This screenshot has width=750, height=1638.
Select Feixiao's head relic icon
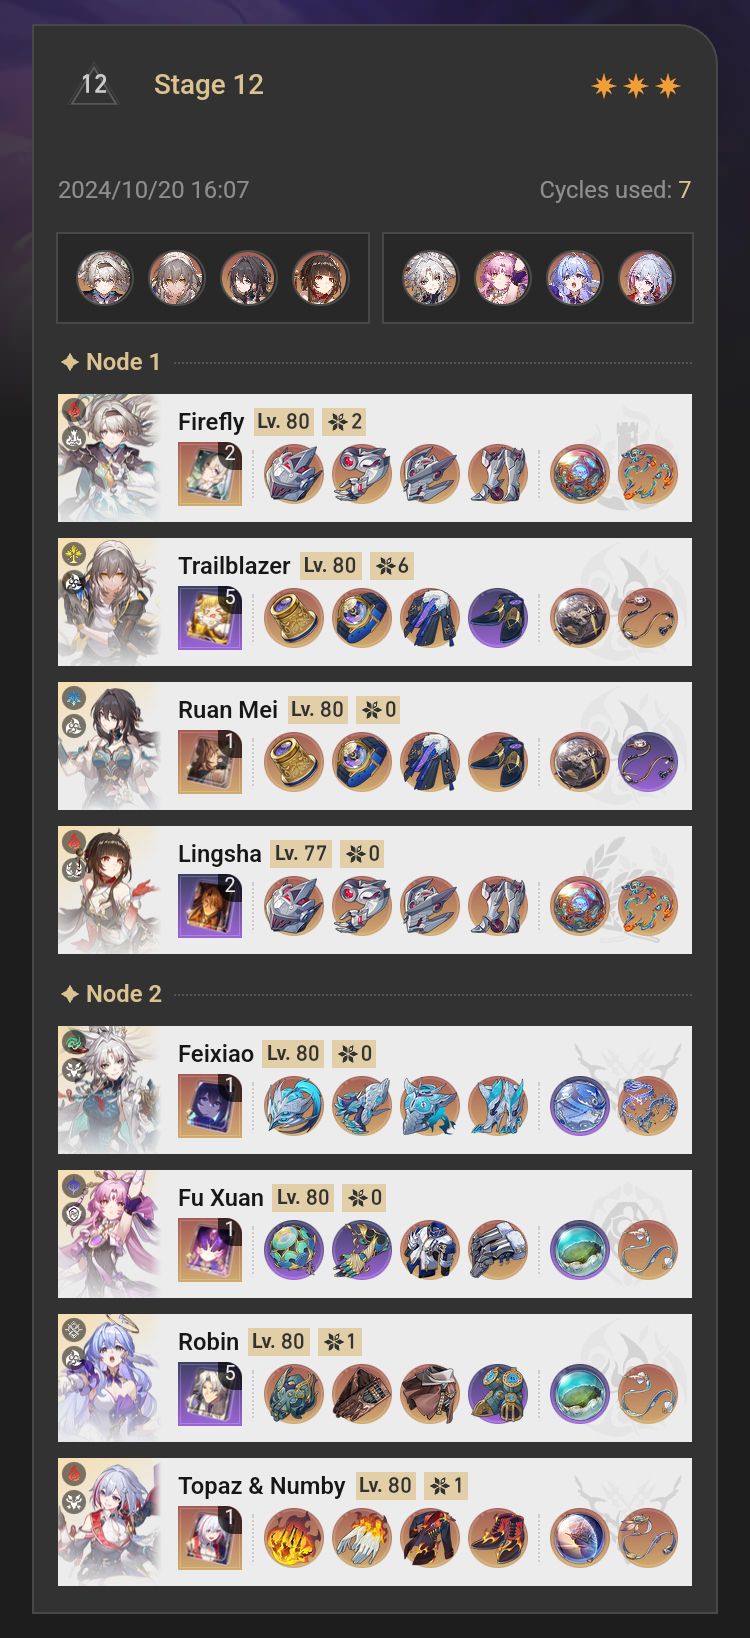pos(294,1106)
